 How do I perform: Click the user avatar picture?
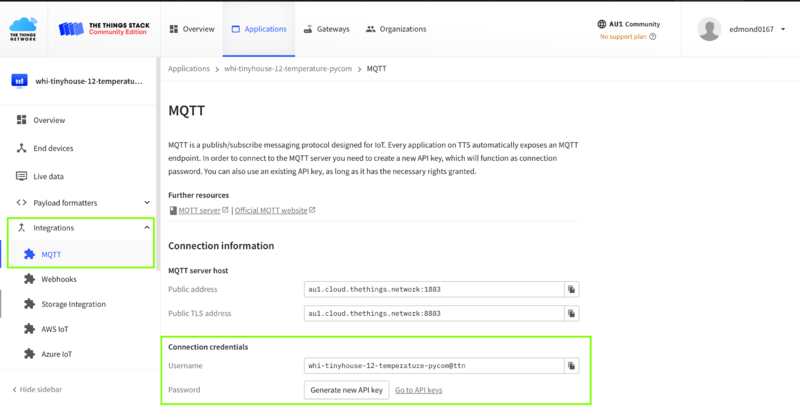[709, 29]
